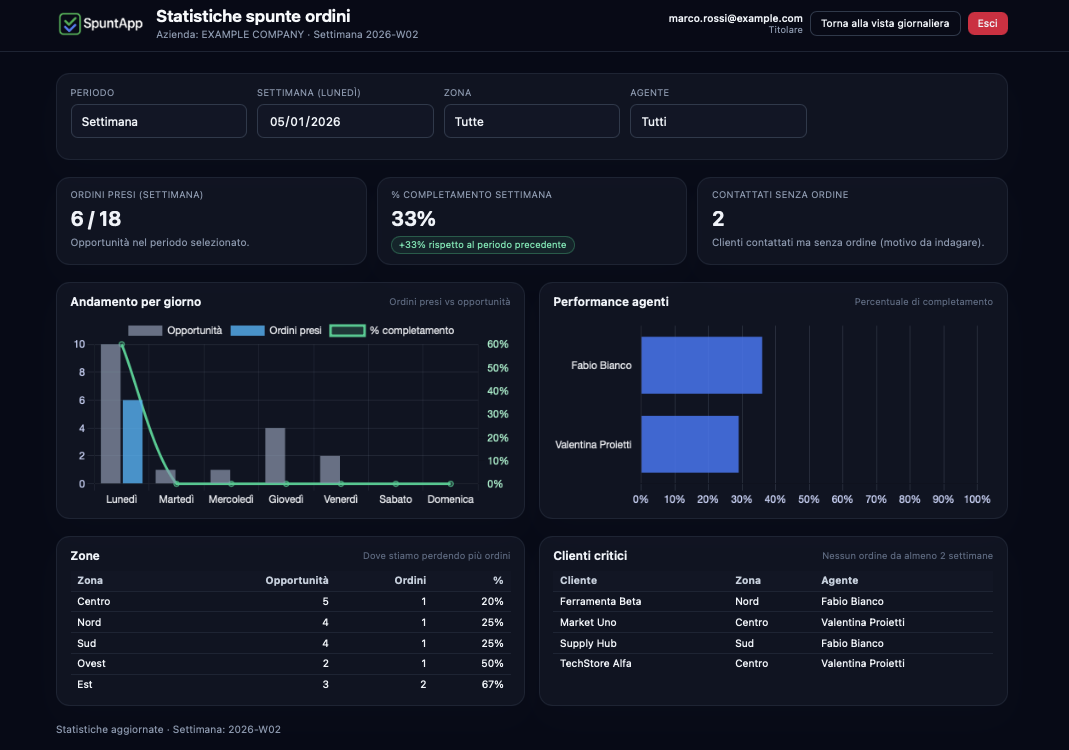This screenshot has width=1069, height=750.
Task: Click the +33% rispetto al periodo precedente badge
Action: click(483, 245)
